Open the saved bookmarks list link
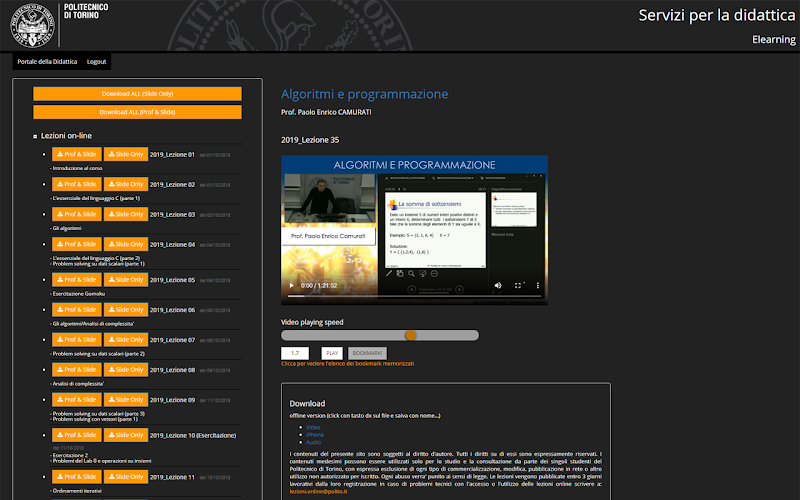The width and height of the screenshot is (800, 500). pyautogui.click(x=347, y=364)
